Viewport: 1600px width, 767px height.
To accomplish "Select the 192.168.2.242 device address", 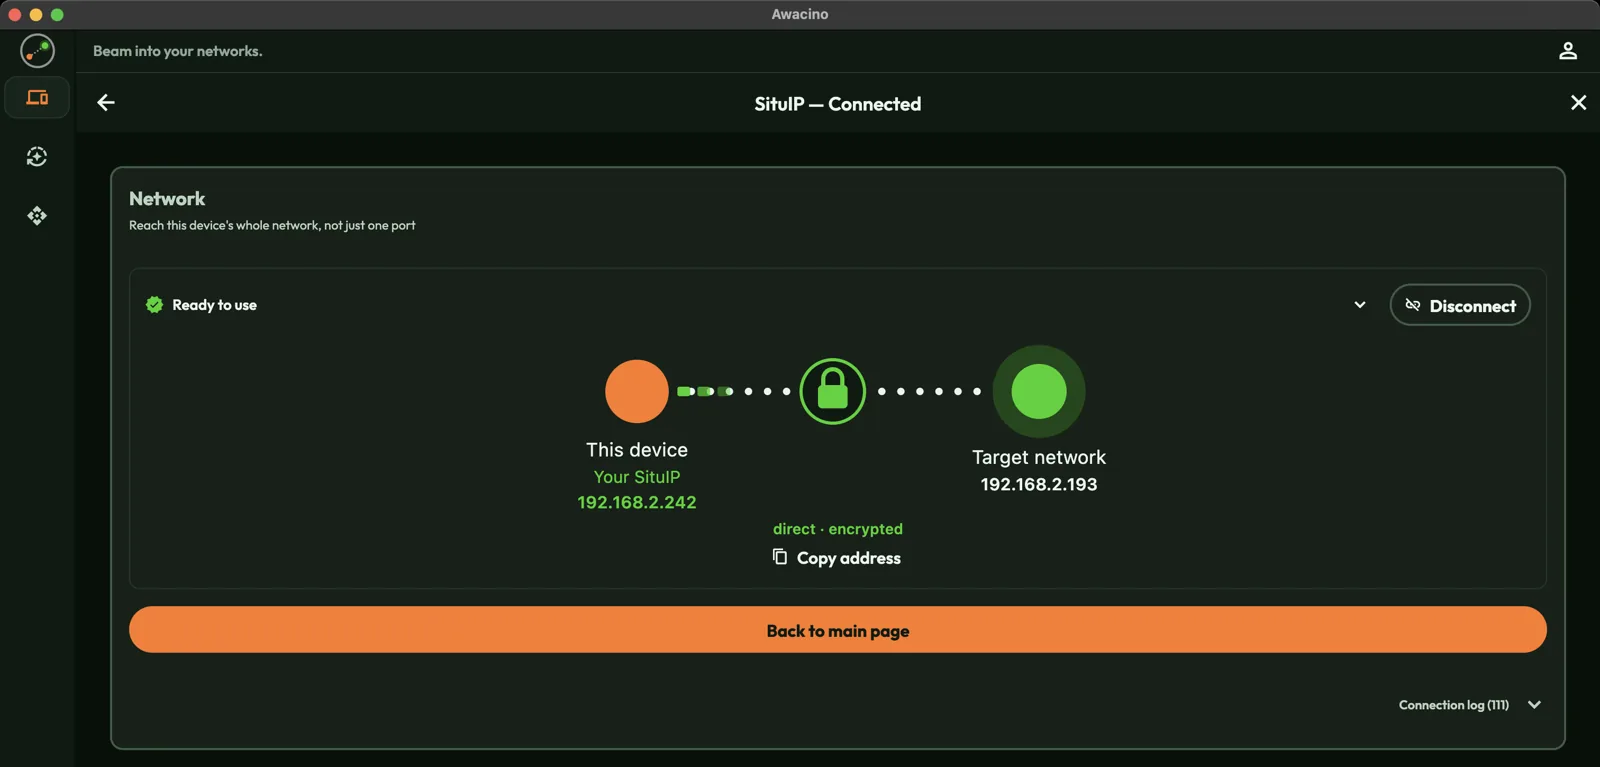I will [637, 502].
